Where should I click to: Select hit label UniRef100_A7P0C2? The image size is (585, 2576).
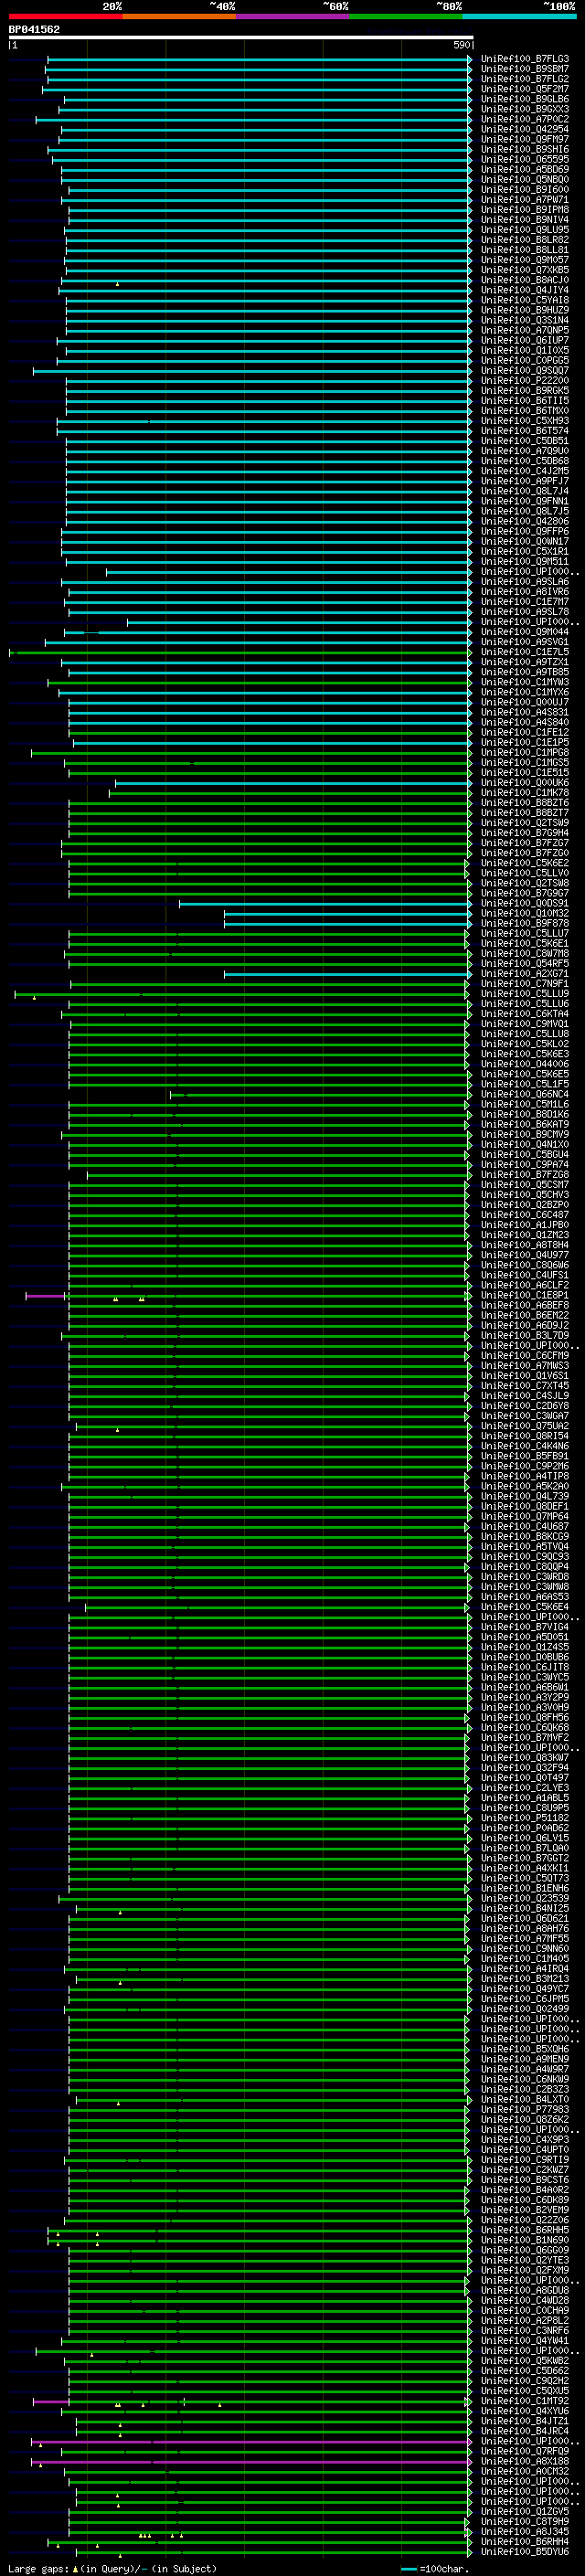524,120
